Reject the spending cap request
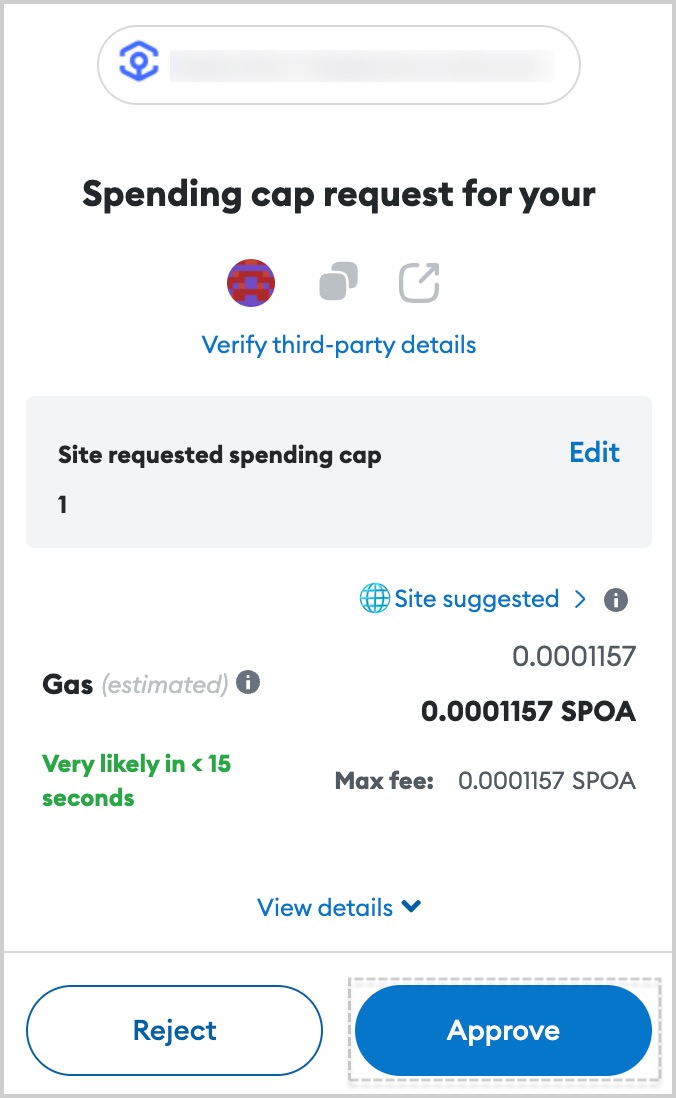This screenshot has height=1098, width=676. (x=174, y=1030)
